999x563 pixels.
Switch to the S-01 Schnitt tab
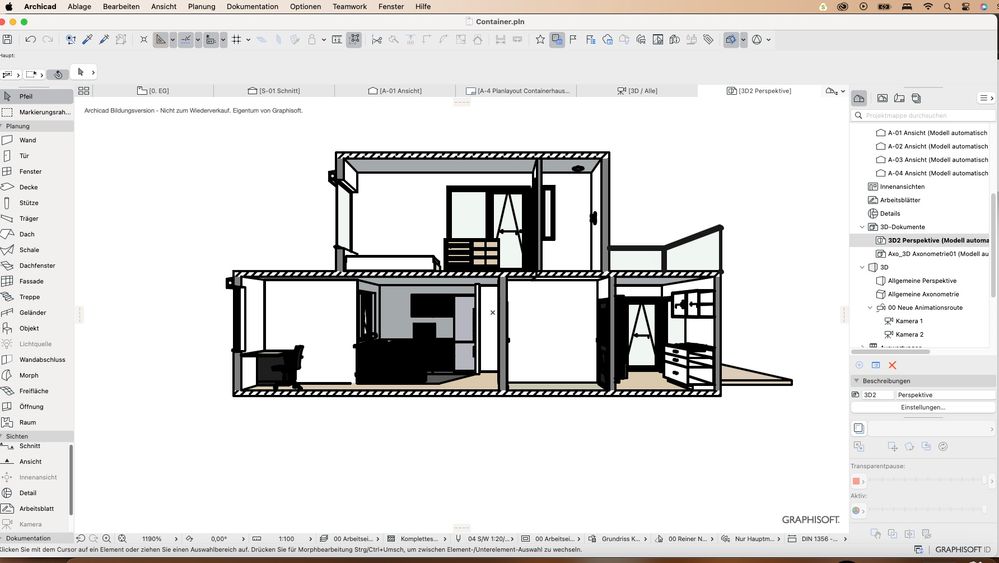[x=279, y=91]
